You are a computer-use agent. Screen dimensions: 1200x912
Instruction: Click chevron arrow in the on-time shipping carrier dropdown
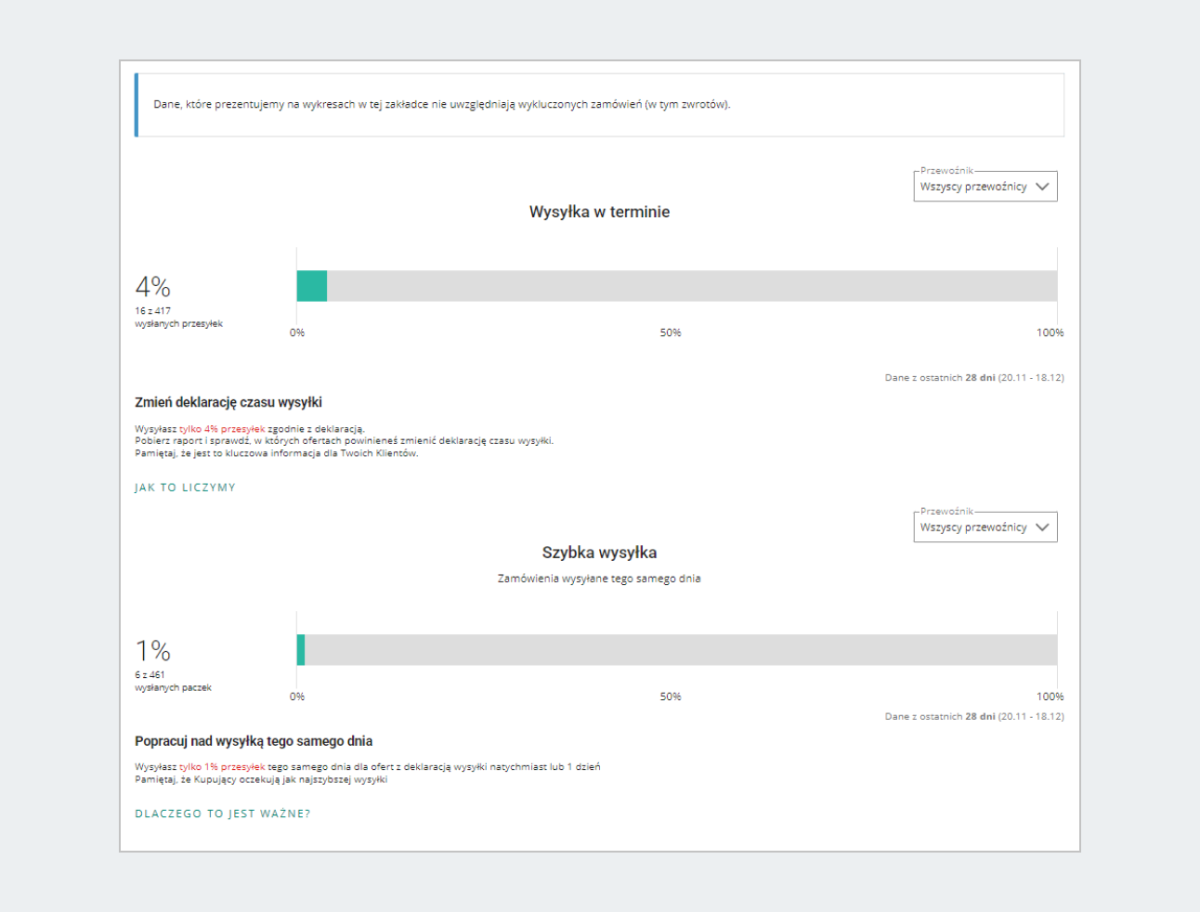pos(1043,187)
